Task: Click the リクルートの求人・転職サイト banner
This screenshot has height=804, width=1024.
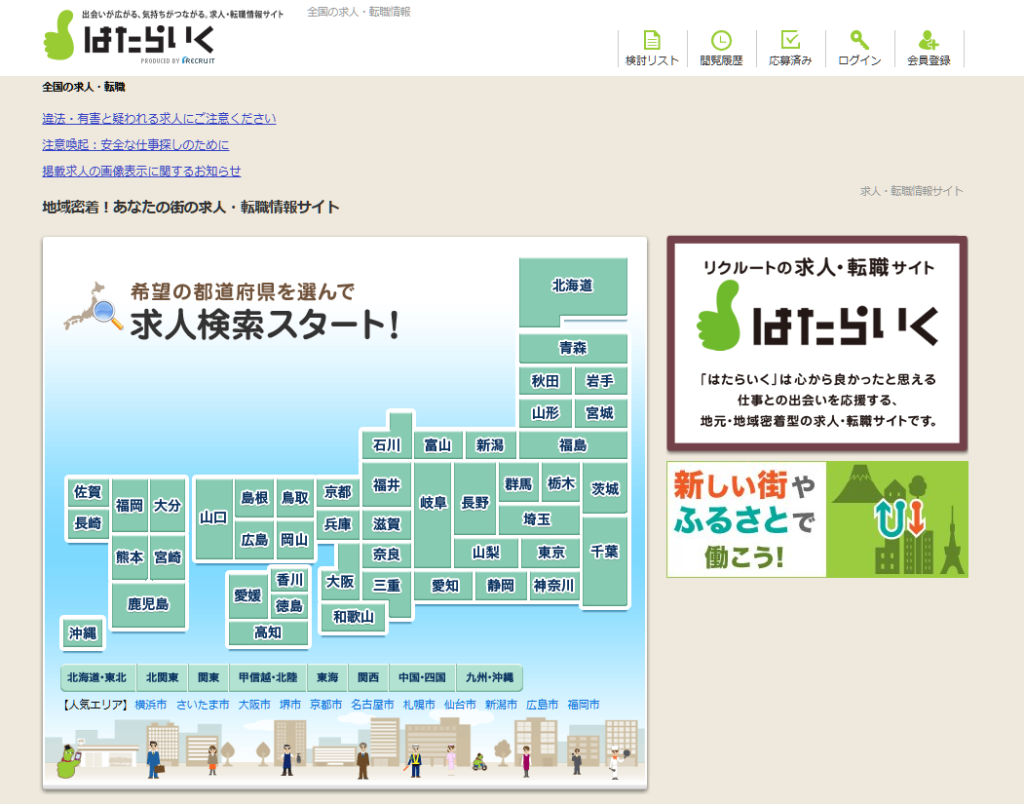Action: (x=817, y=343)
